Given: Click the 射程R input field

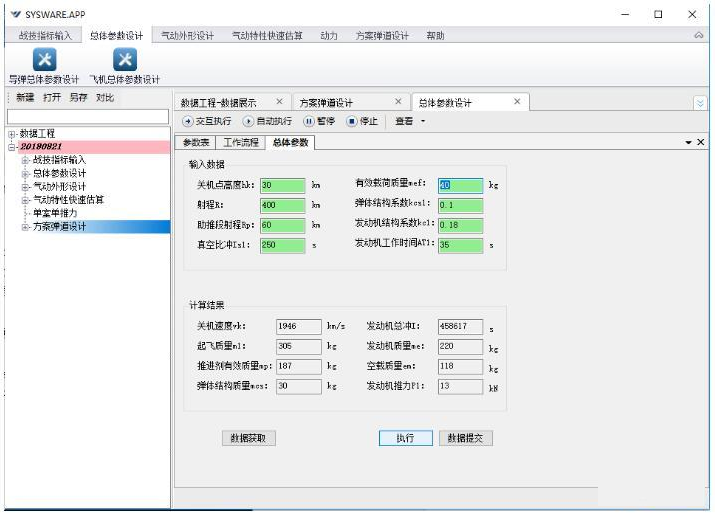Looking at the screenshot, I should [283, 205].
